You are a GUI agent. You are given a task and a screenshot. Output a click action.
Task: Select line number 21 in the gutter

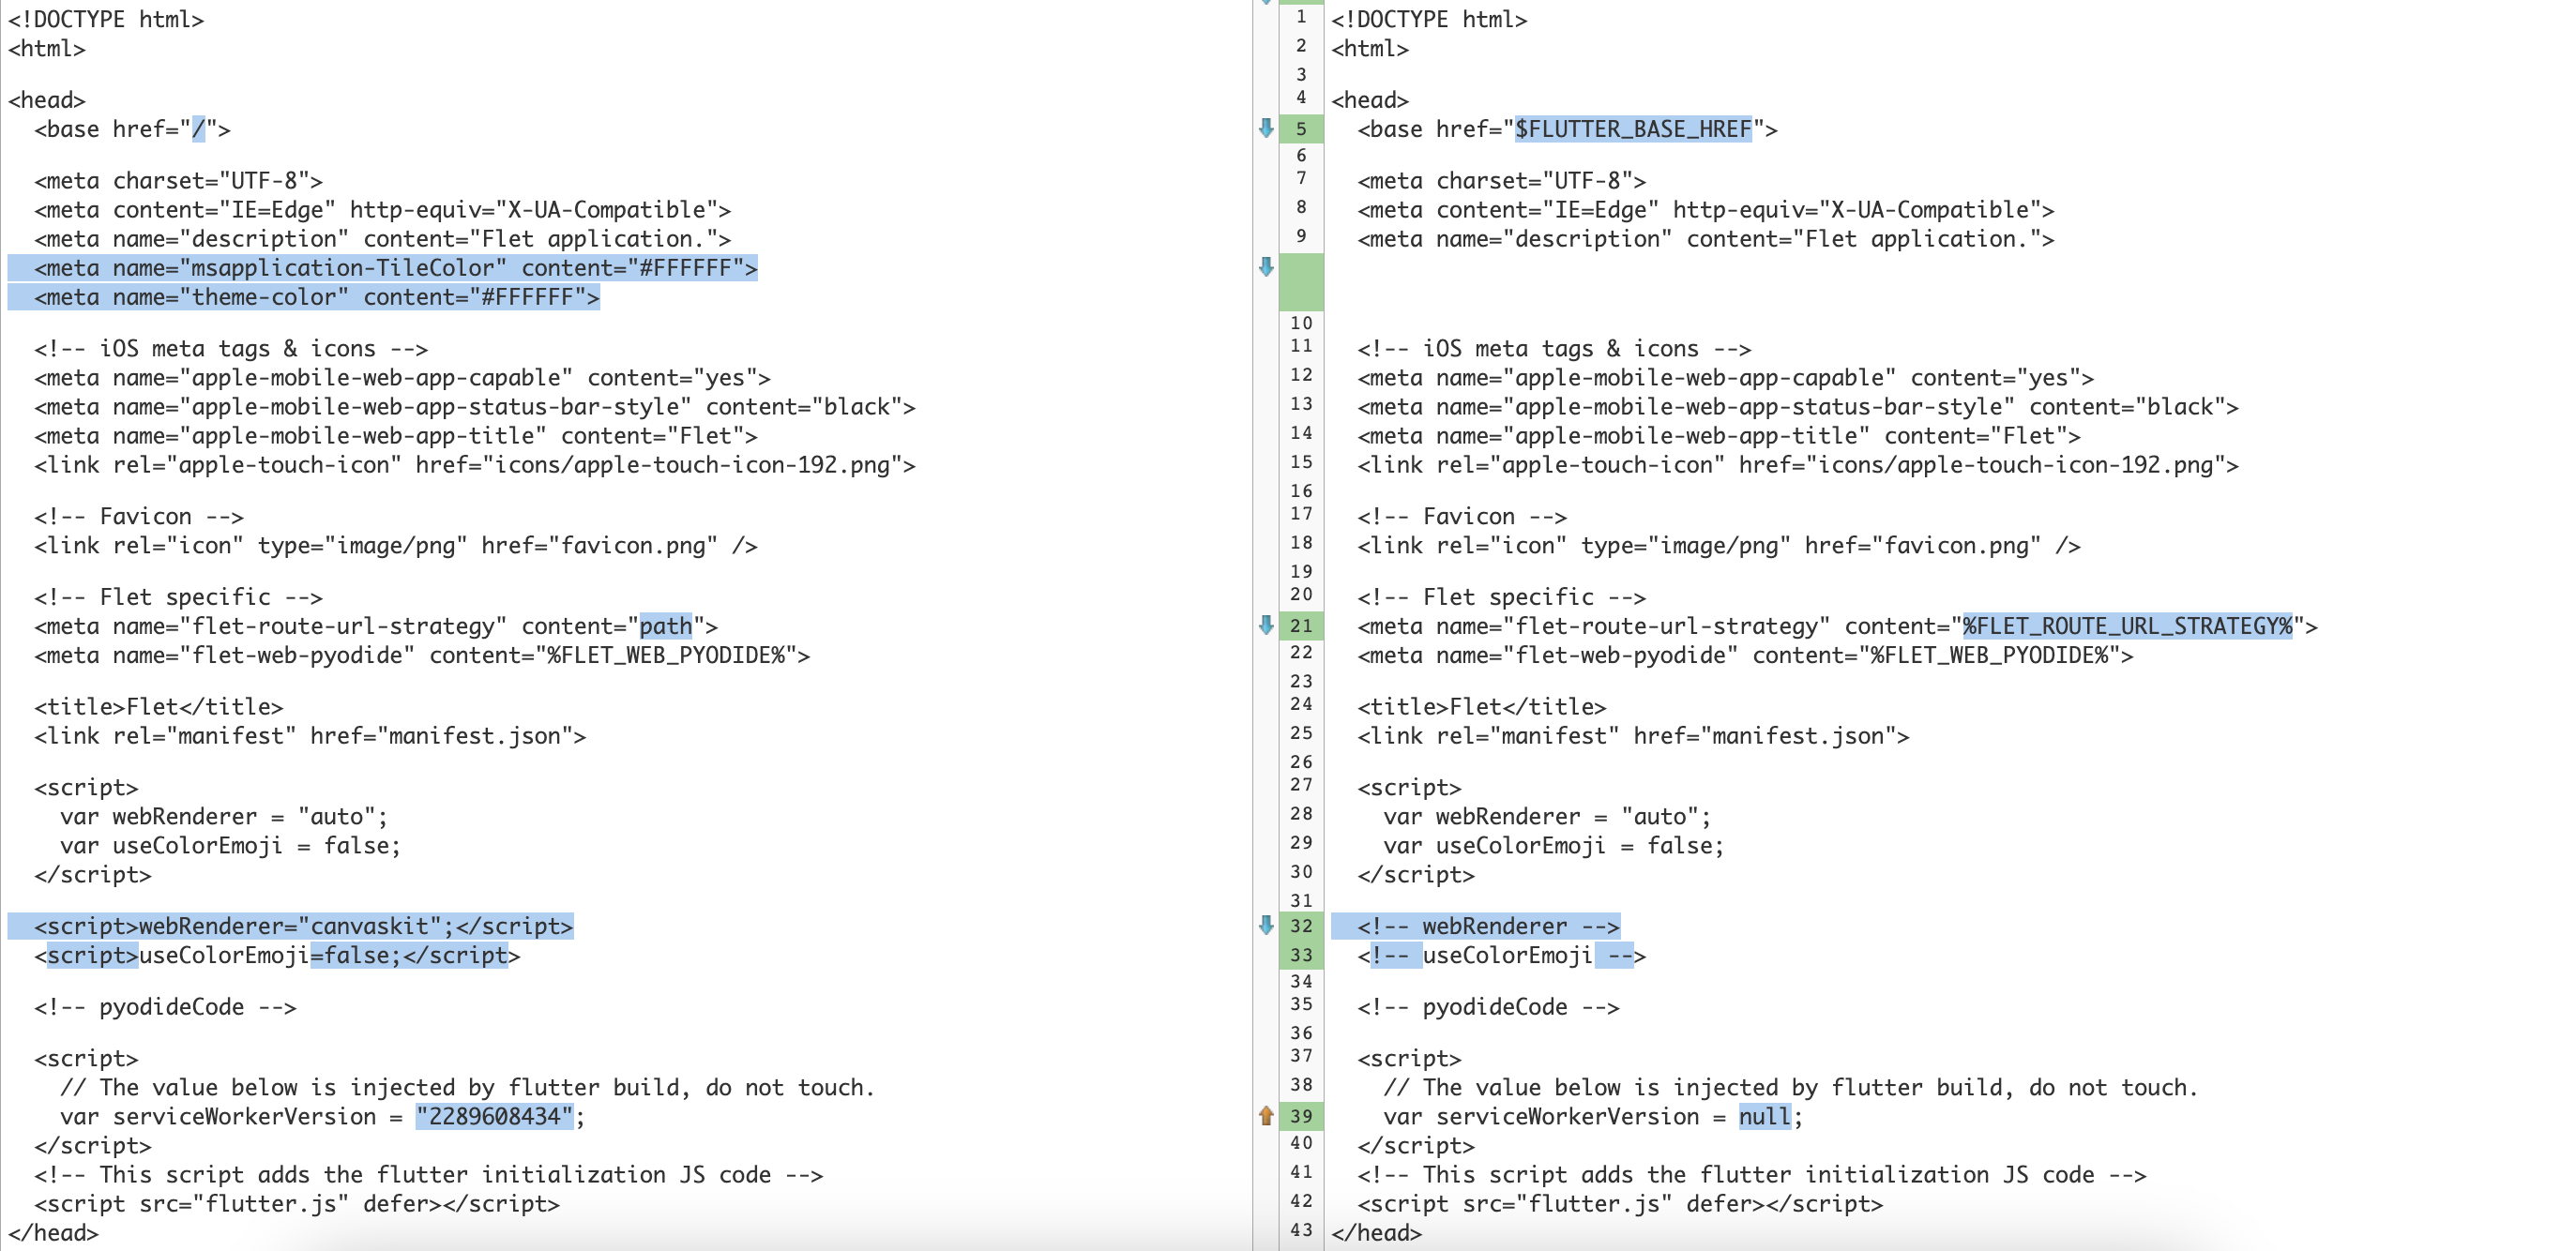tap(1299, 626)
